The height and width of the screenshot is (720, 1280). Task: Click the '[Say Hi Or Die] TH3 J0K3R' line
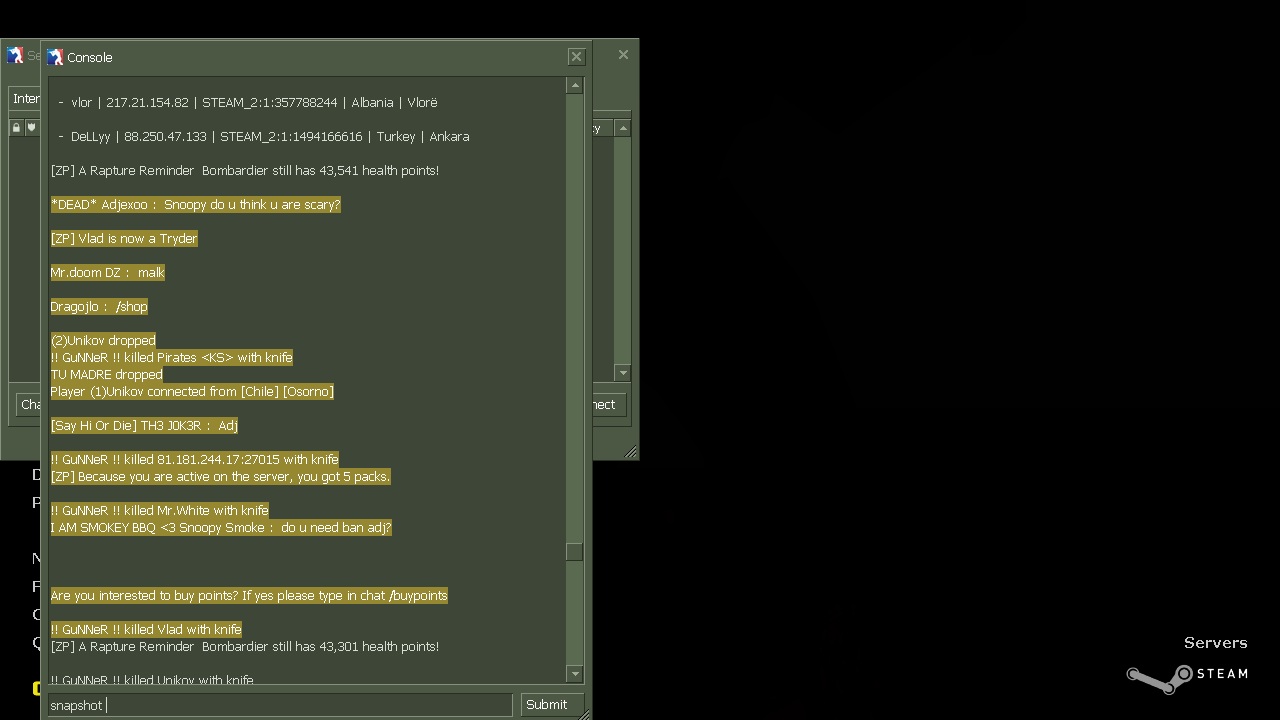pyautogui.click(x=144, y=425)
